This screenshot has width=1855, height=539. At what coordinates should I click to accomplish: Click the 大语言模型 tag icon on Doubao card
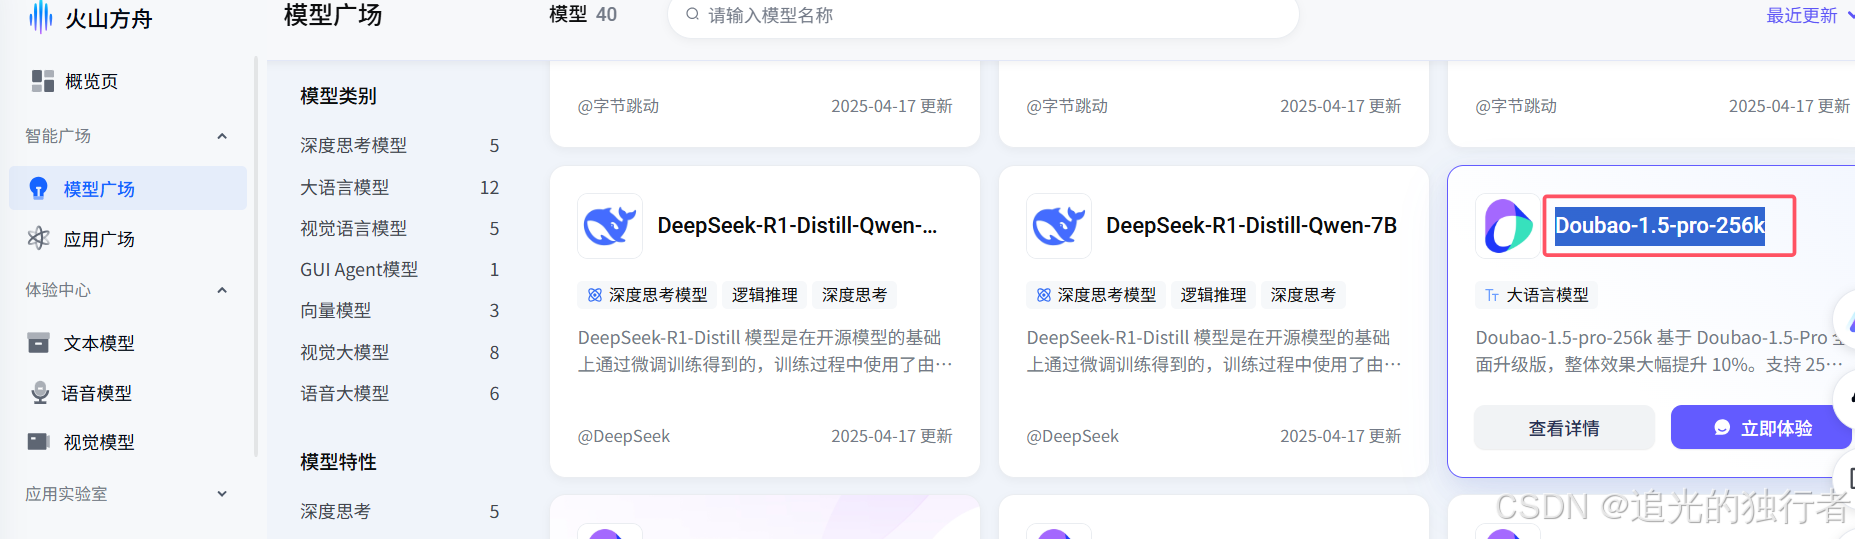point(1492,295)
